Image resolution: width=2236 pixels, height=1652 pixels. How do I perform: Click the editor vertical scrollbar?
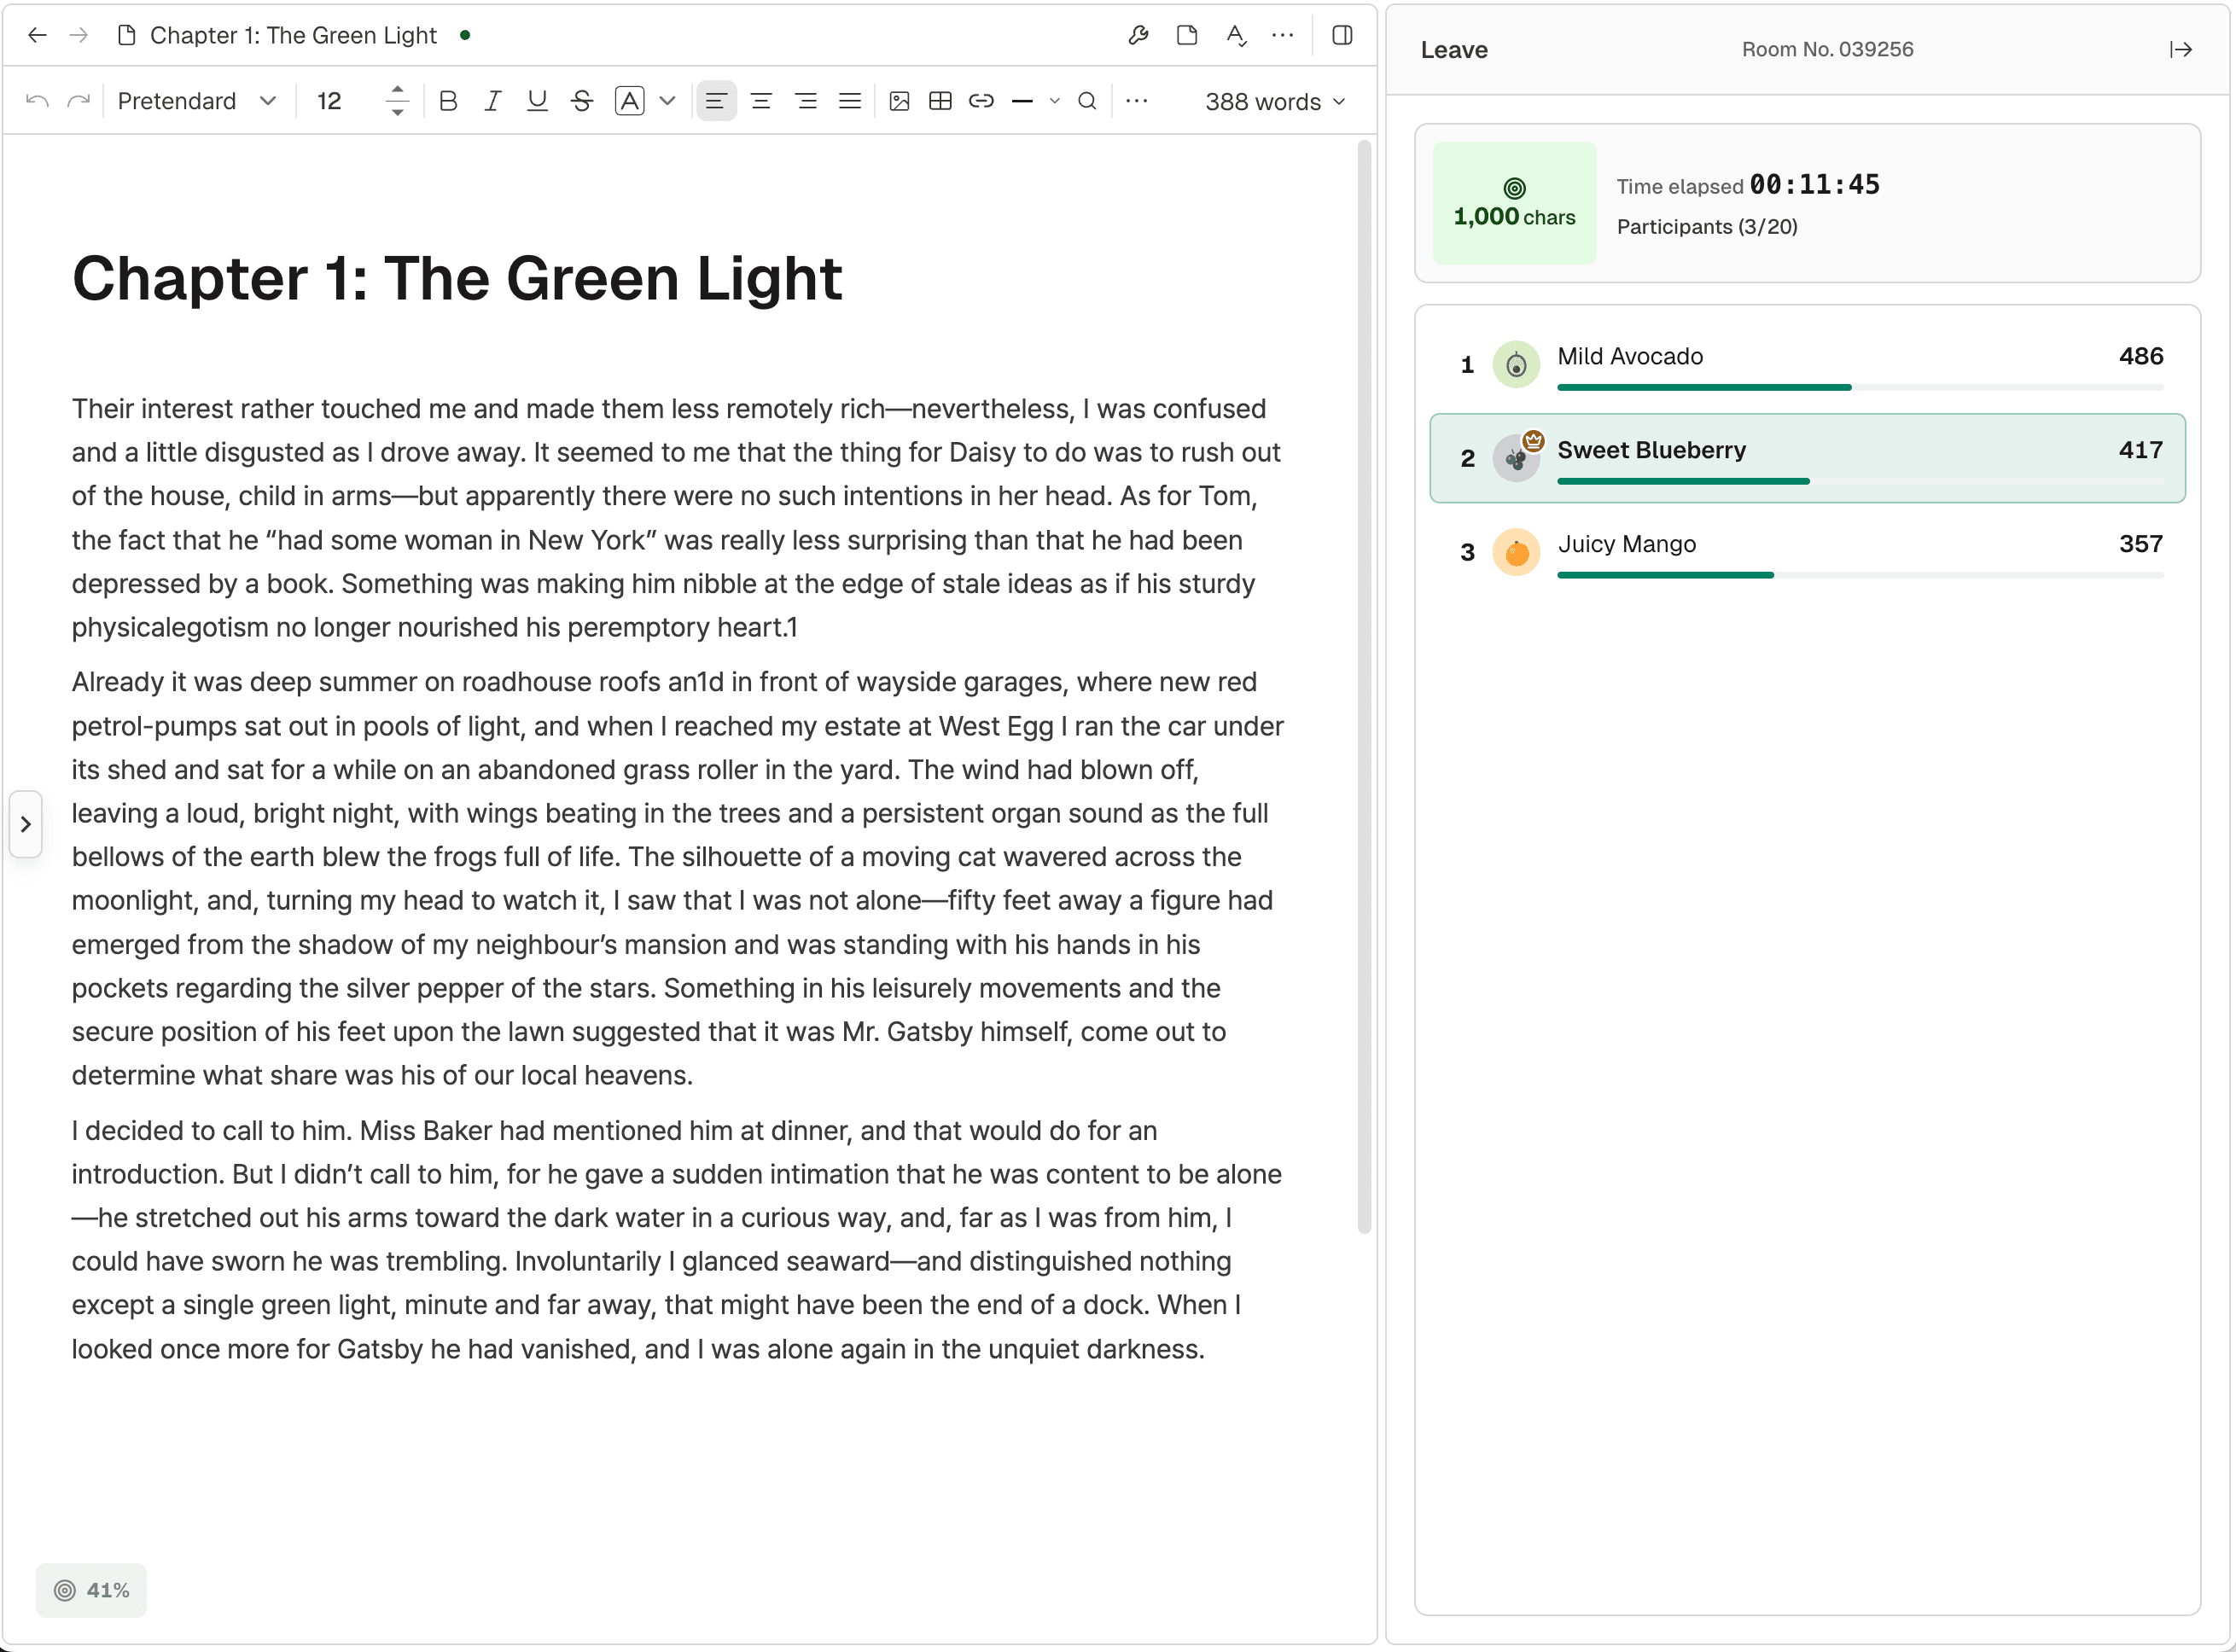[1364, 687]
